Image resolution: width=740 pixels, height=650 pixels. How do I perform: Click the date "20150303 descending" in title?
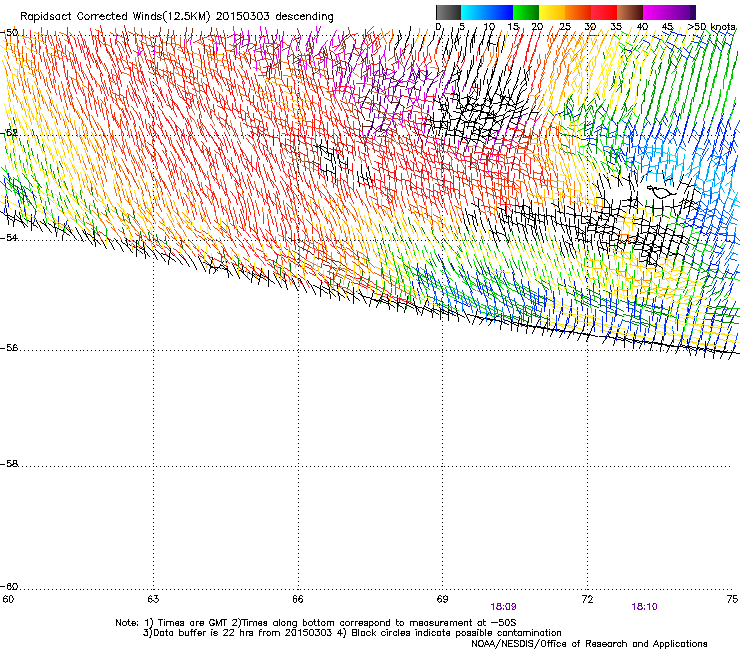pos(275,17)
